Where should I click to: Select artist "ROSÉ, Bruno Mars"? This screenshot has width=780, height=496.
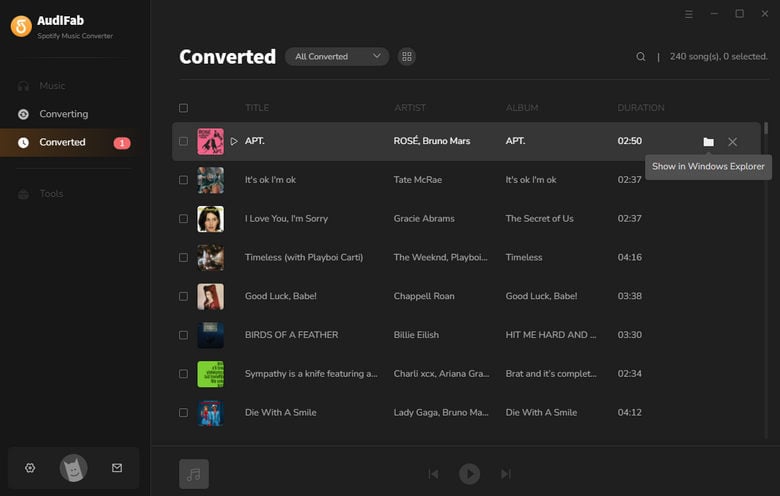432,141
